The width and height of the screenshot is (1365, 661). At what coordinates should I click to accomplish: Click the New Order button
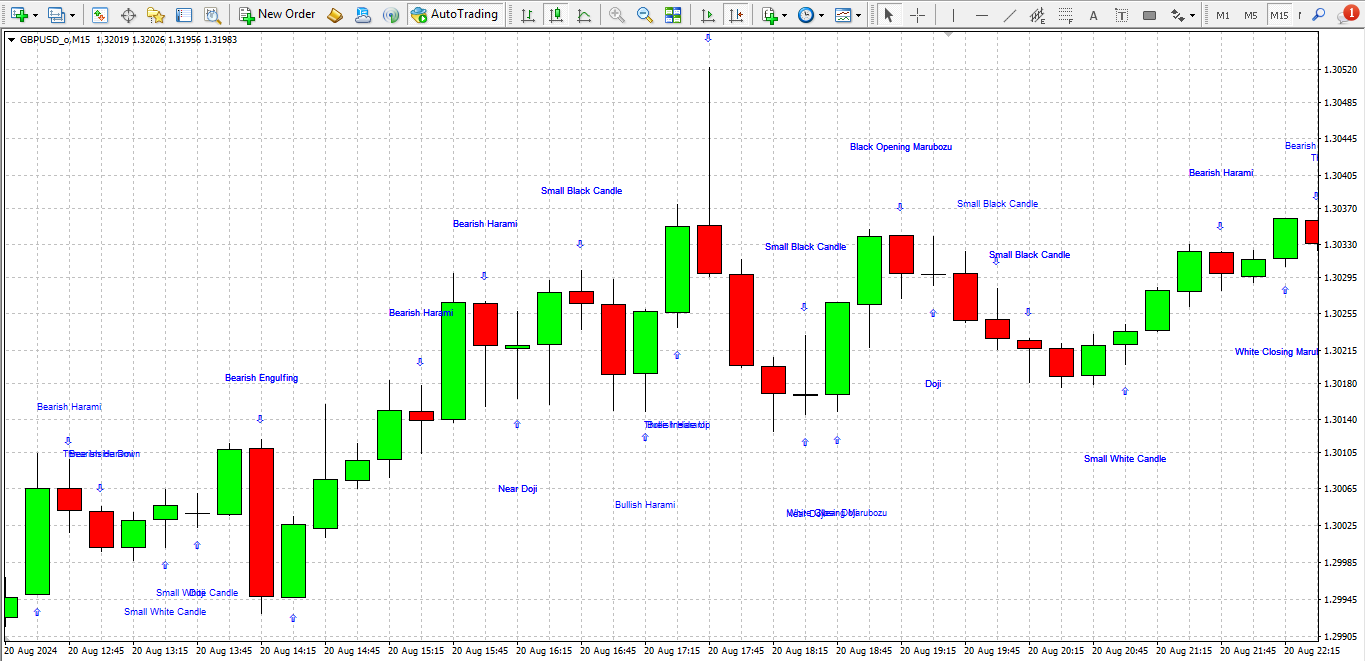click(276, 15)
